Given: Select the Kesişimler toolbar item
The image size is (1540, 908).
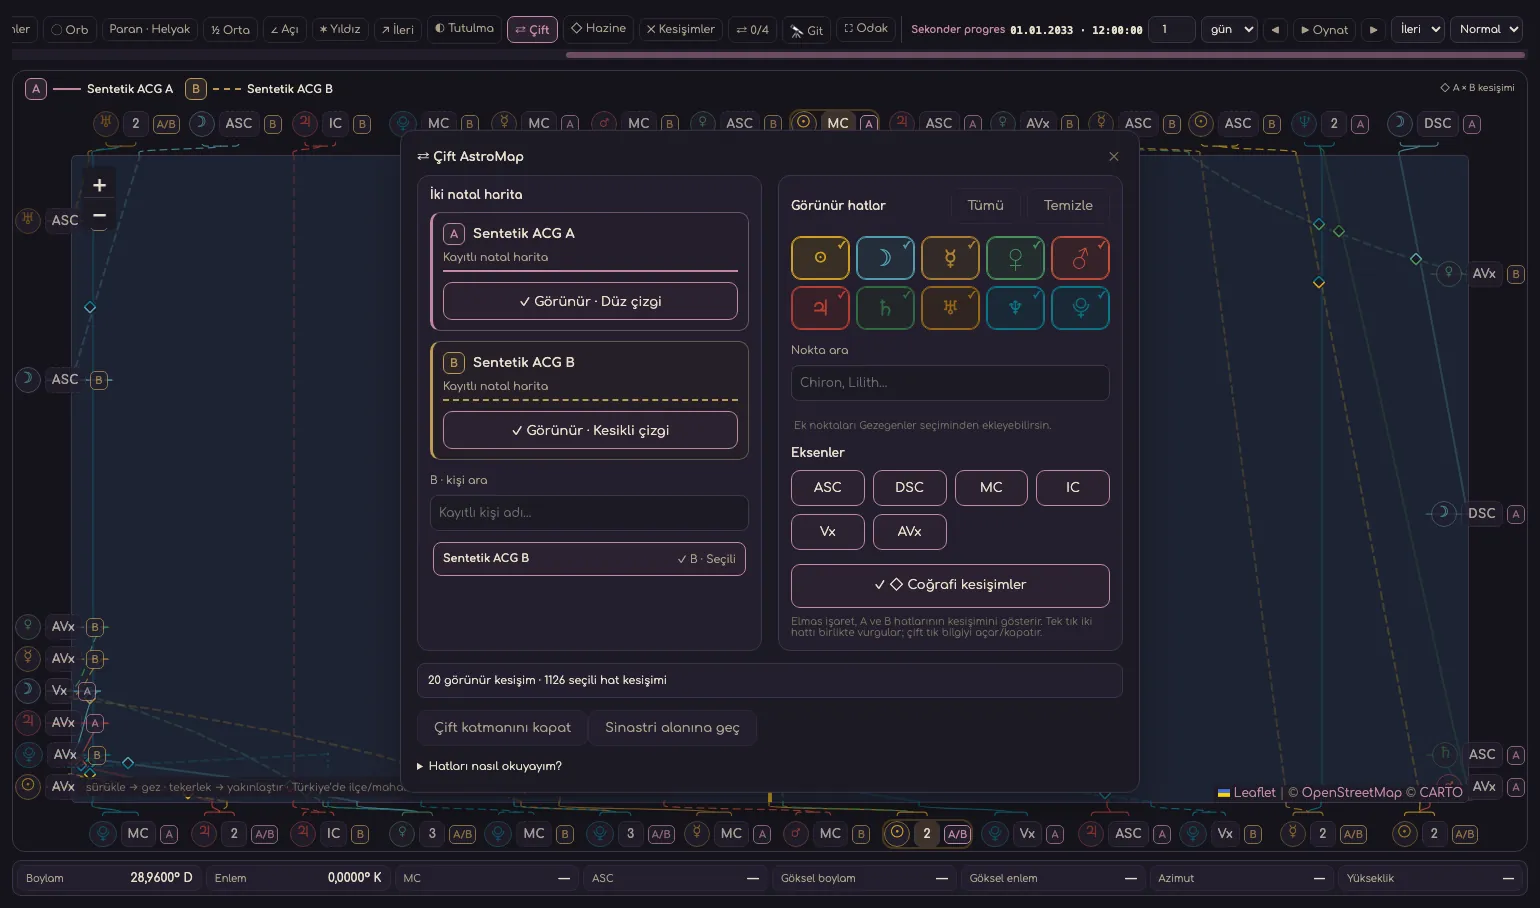Looking at the screenshot, I should click(680, 29).
